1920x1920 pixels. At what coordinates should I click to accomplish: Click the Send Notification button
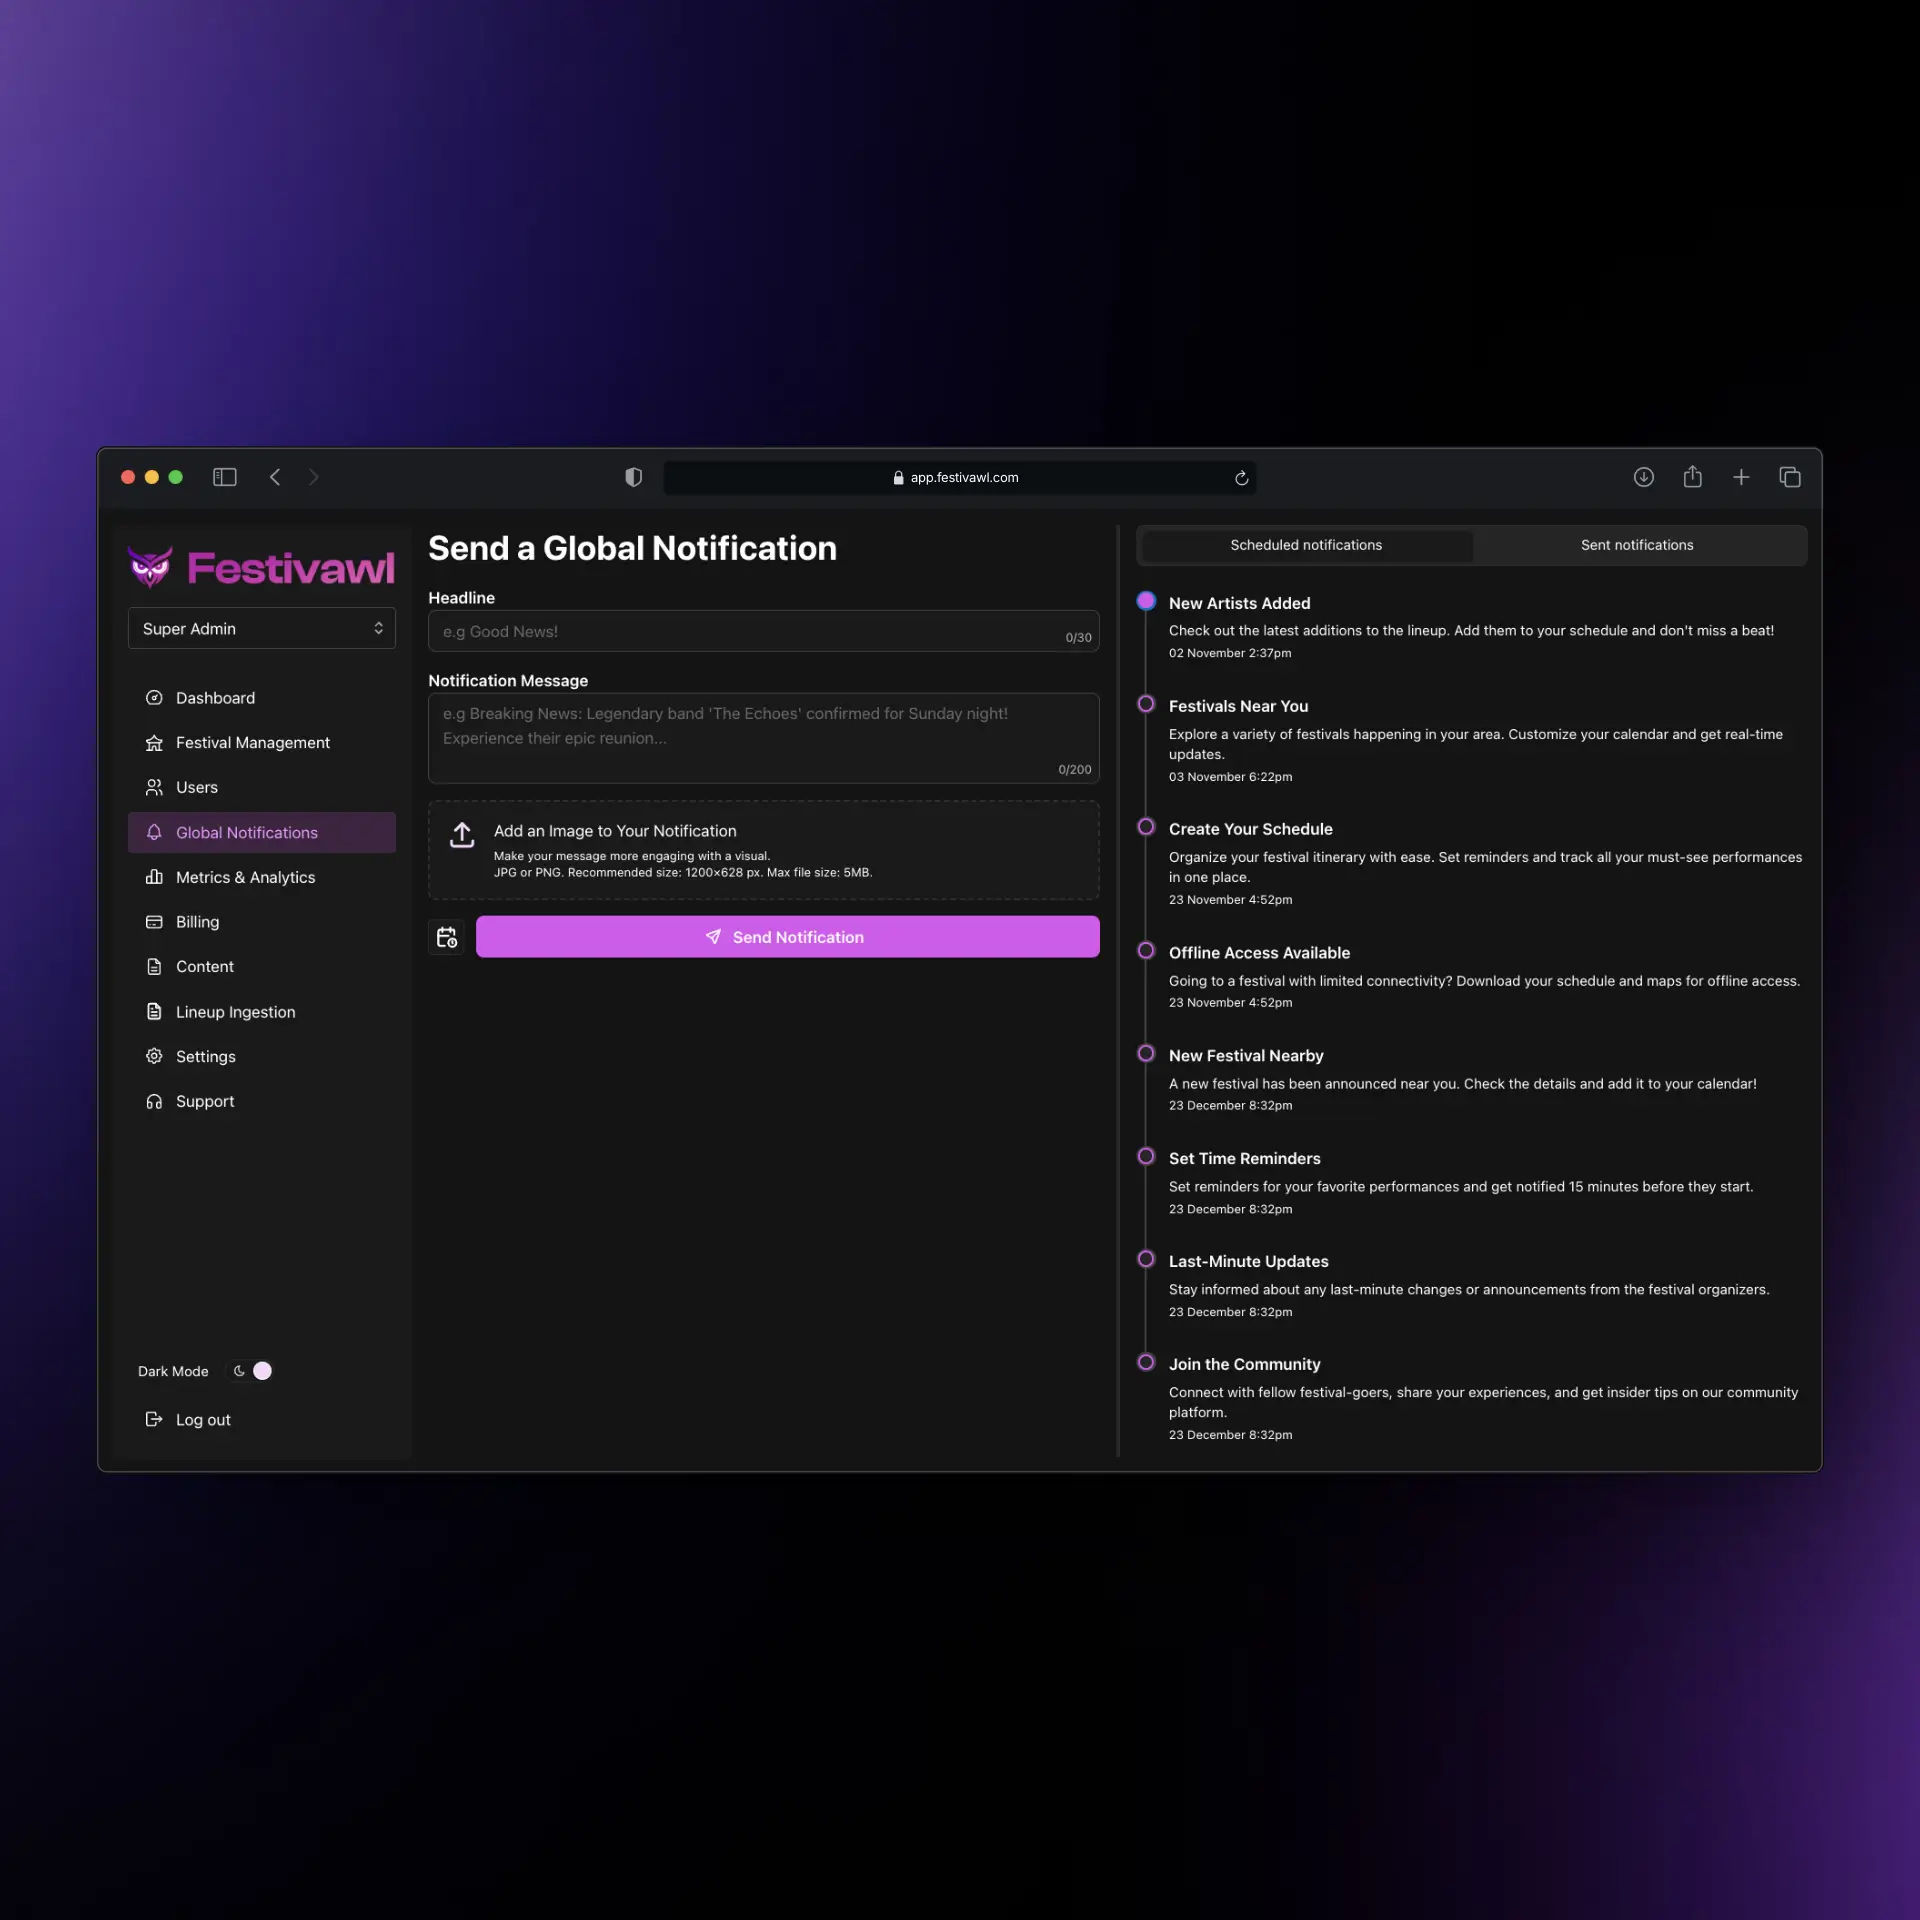pyautogui.click(x=787, y=937)
